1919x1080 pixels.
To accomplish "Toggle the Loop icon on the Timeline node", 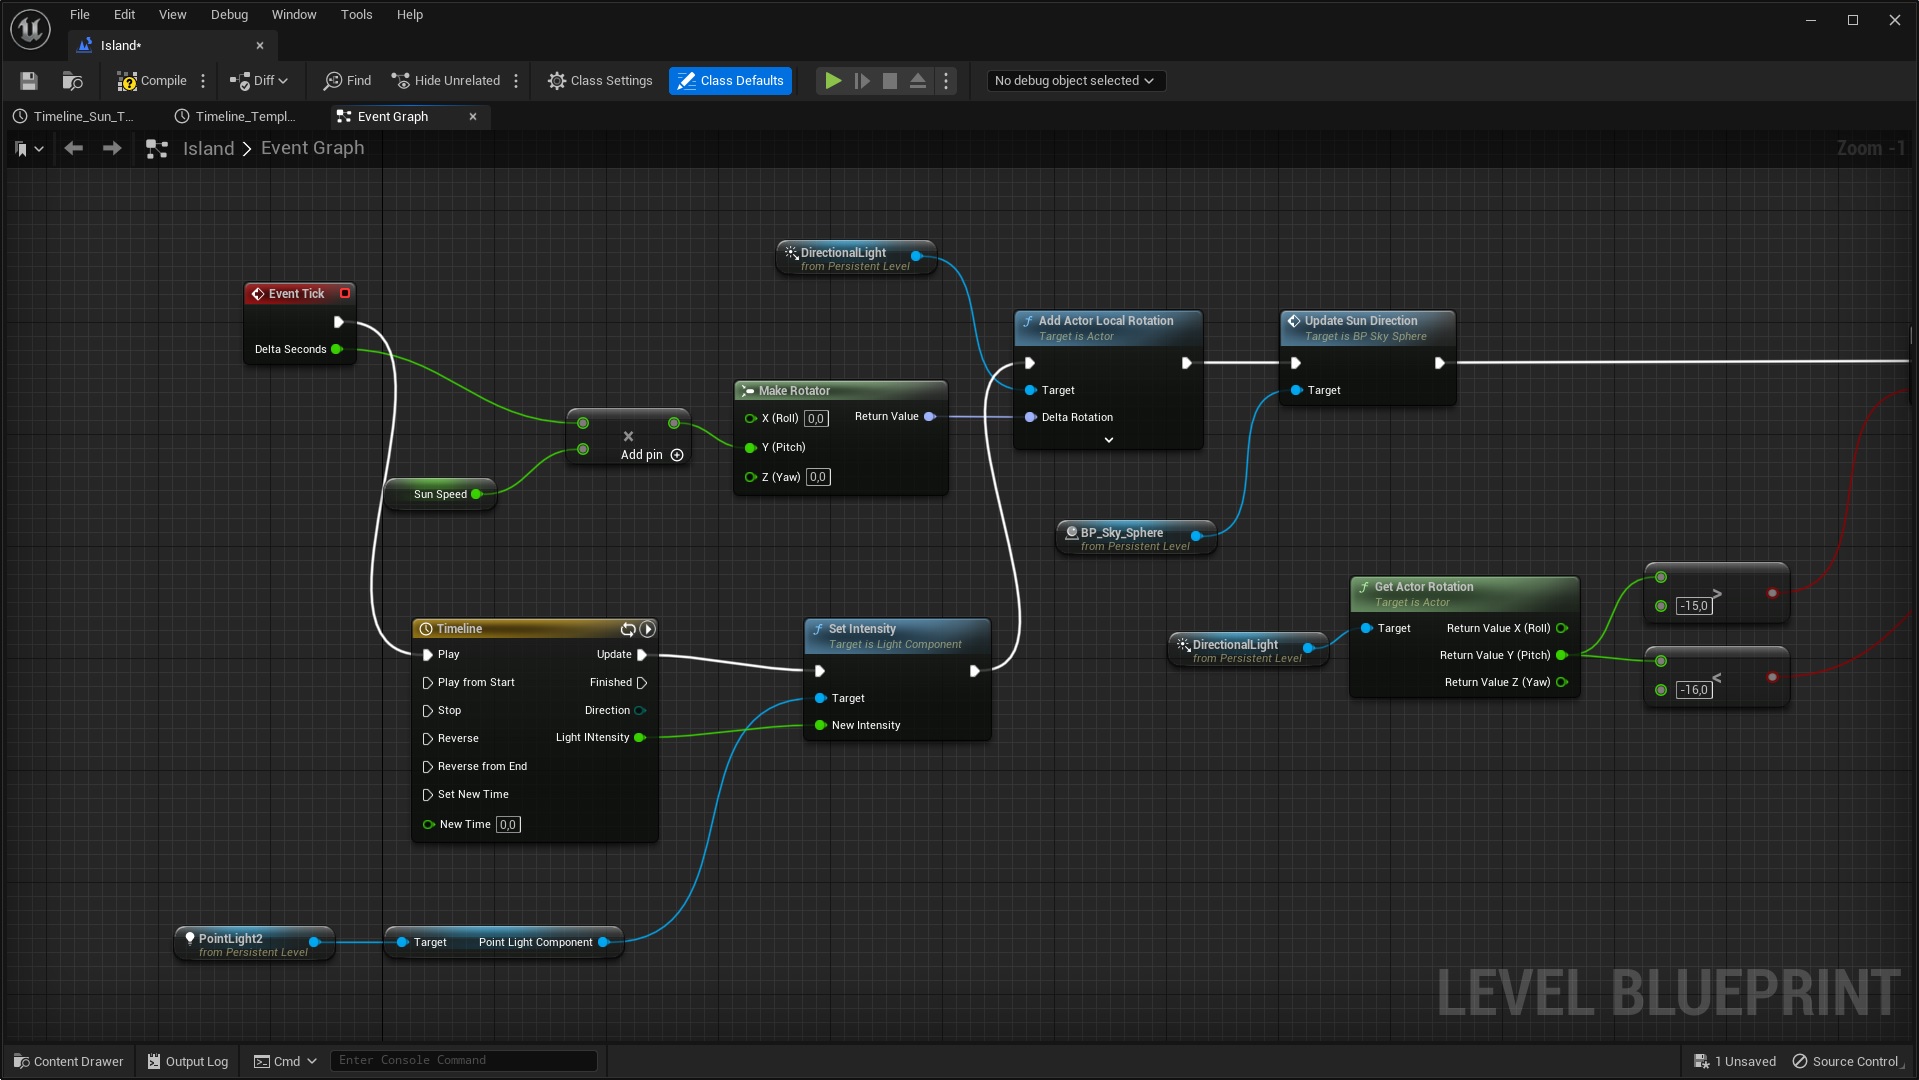I will pyautogui.click(x=628, y=629).
